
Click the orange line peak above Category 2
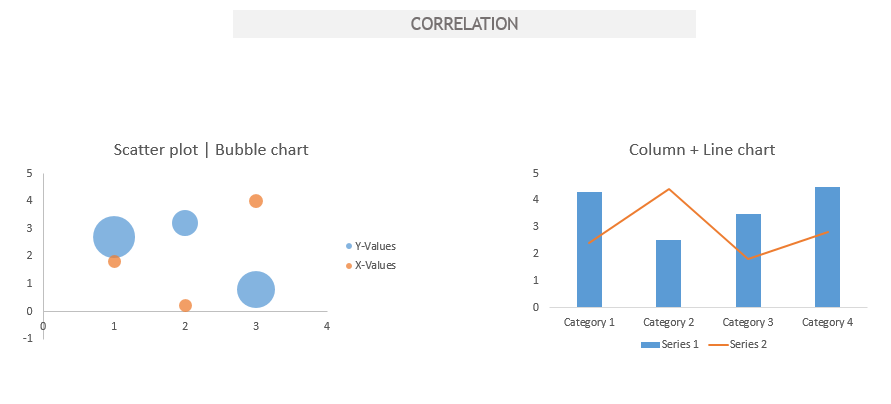coord(669,189)
